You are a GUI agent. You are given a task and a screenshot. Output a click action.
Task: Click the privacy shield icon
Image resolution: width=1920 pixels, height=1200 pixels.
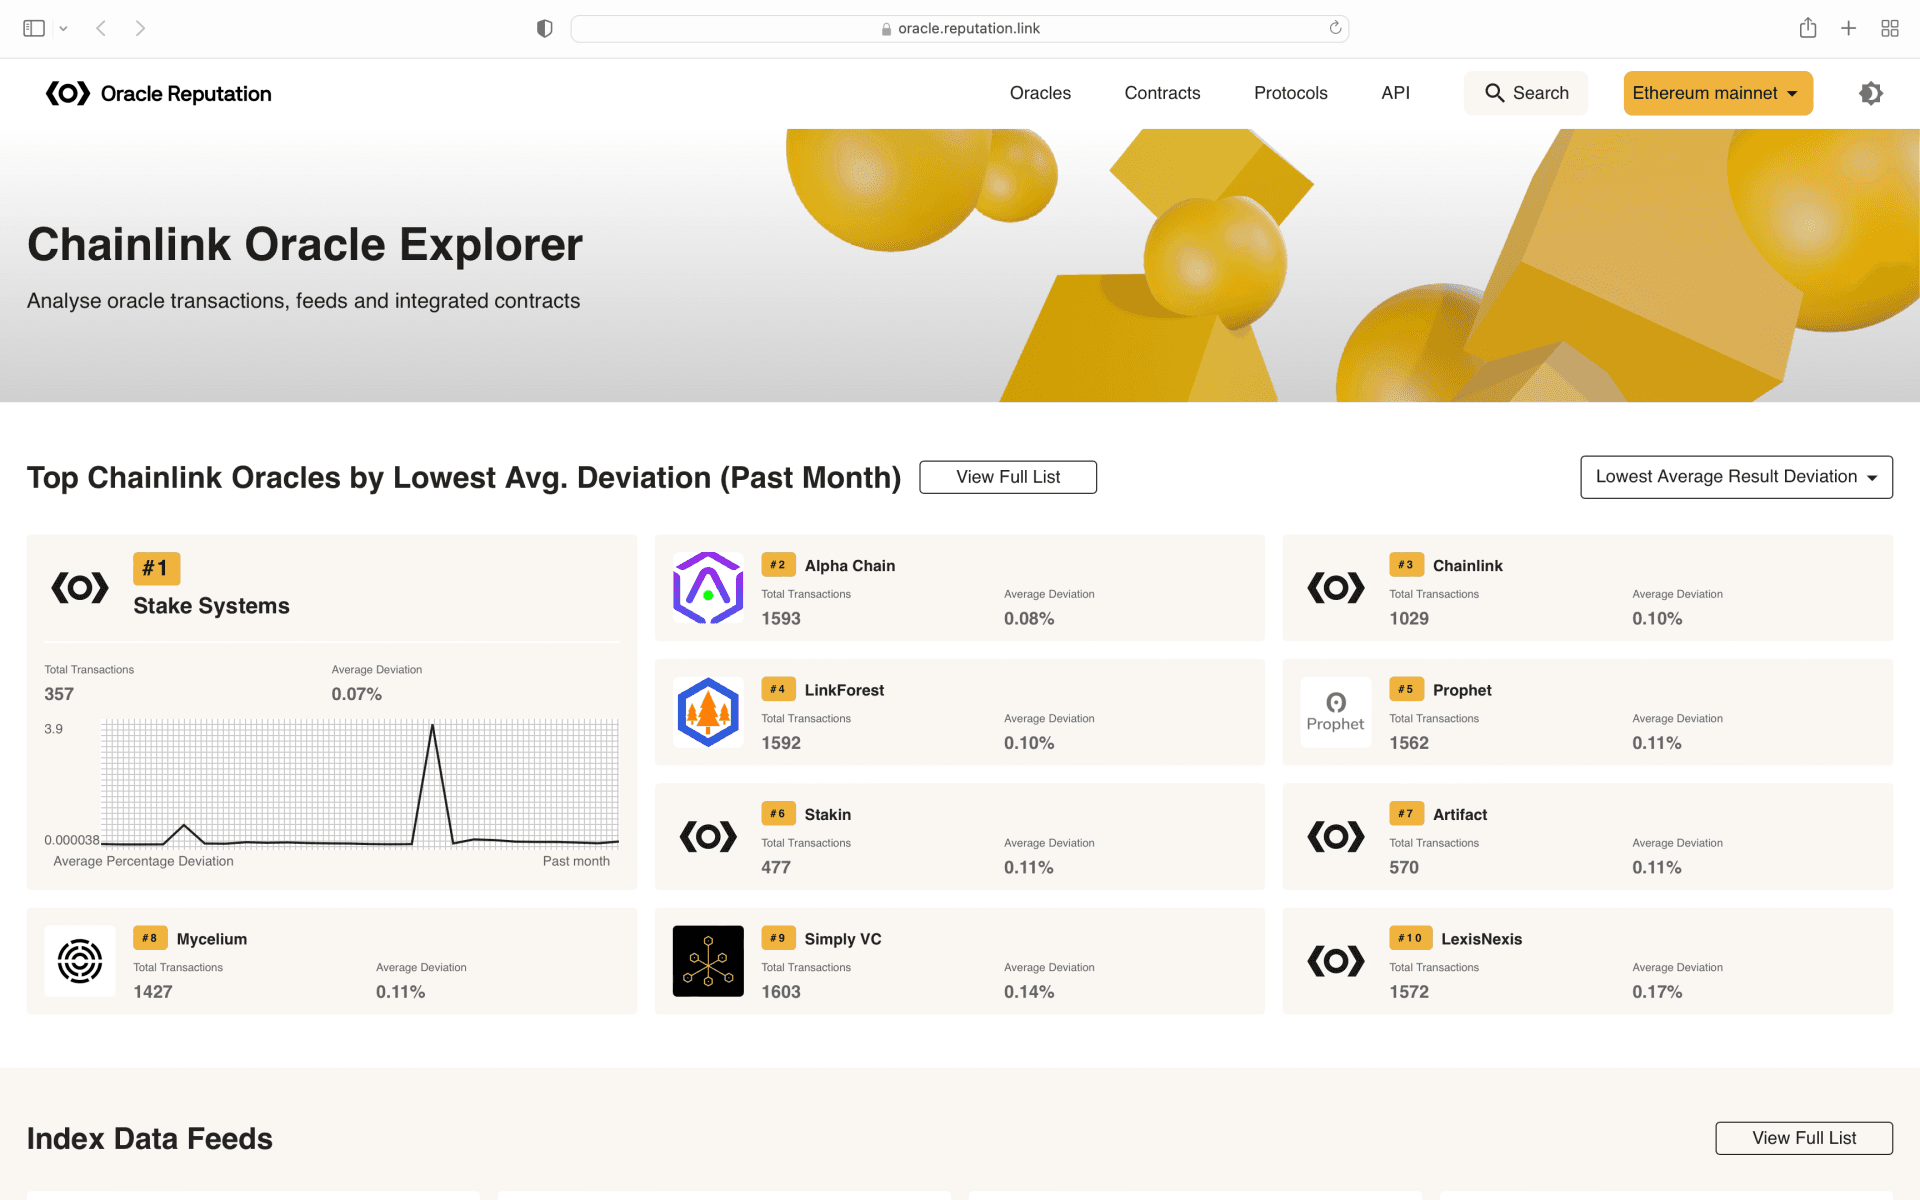point(544,28)
